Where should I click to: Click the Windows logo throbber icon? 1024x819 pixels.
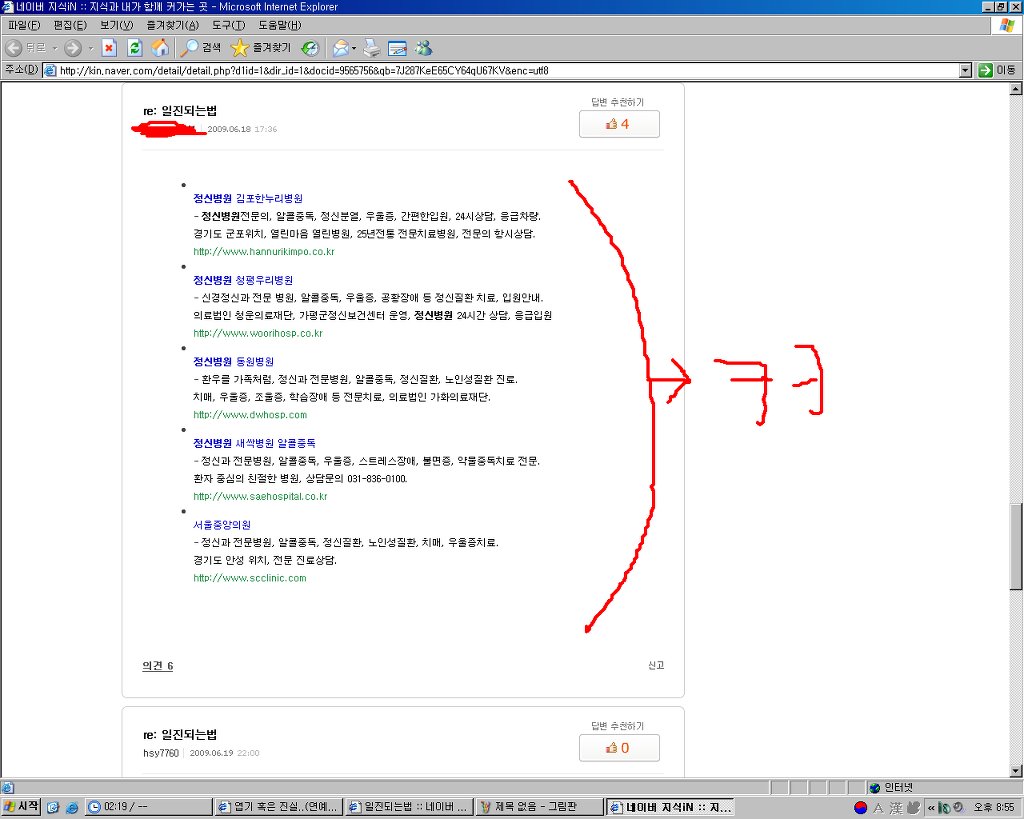[x=1007, y=25]
